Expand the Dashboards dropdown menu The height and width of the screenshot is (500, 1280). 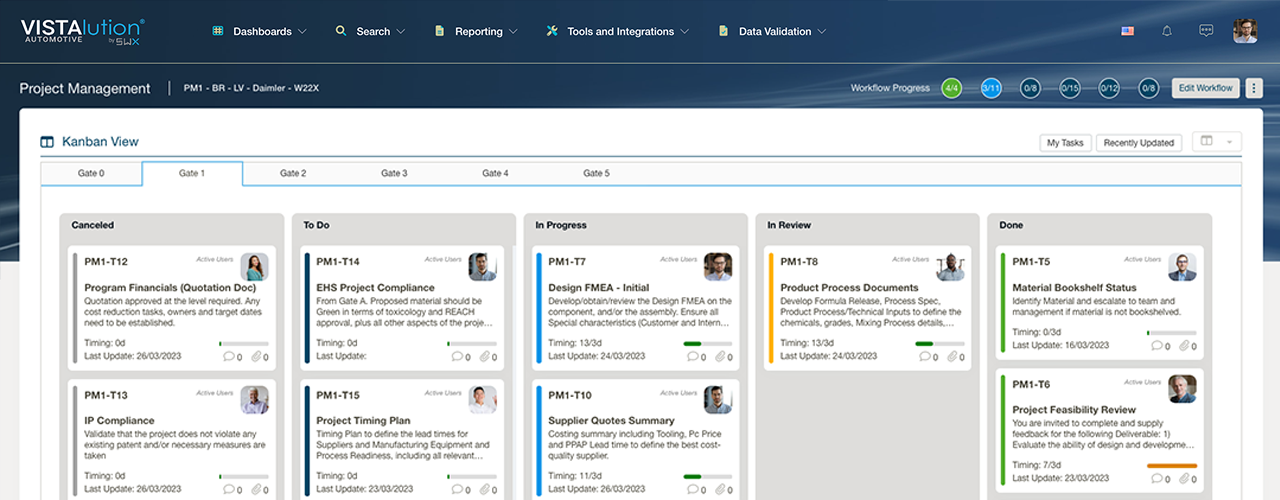tap(260, 31)
